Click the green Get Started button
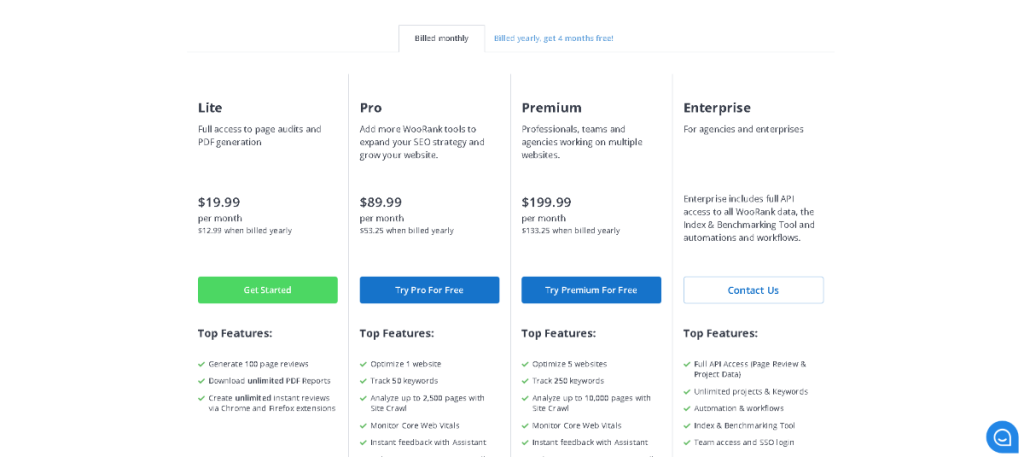Screen dimensions: 1024x457 point(267,290)
